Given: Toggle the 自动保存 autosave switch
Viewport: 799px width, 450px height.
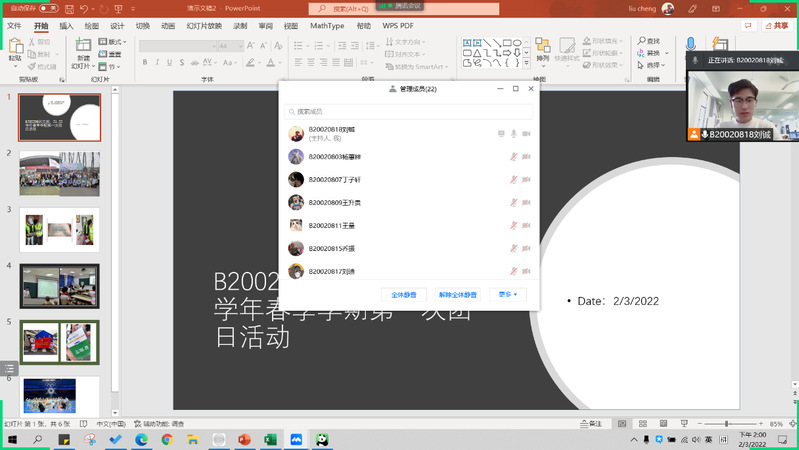Looking at the screenshot, I should [x=47, y=8].
